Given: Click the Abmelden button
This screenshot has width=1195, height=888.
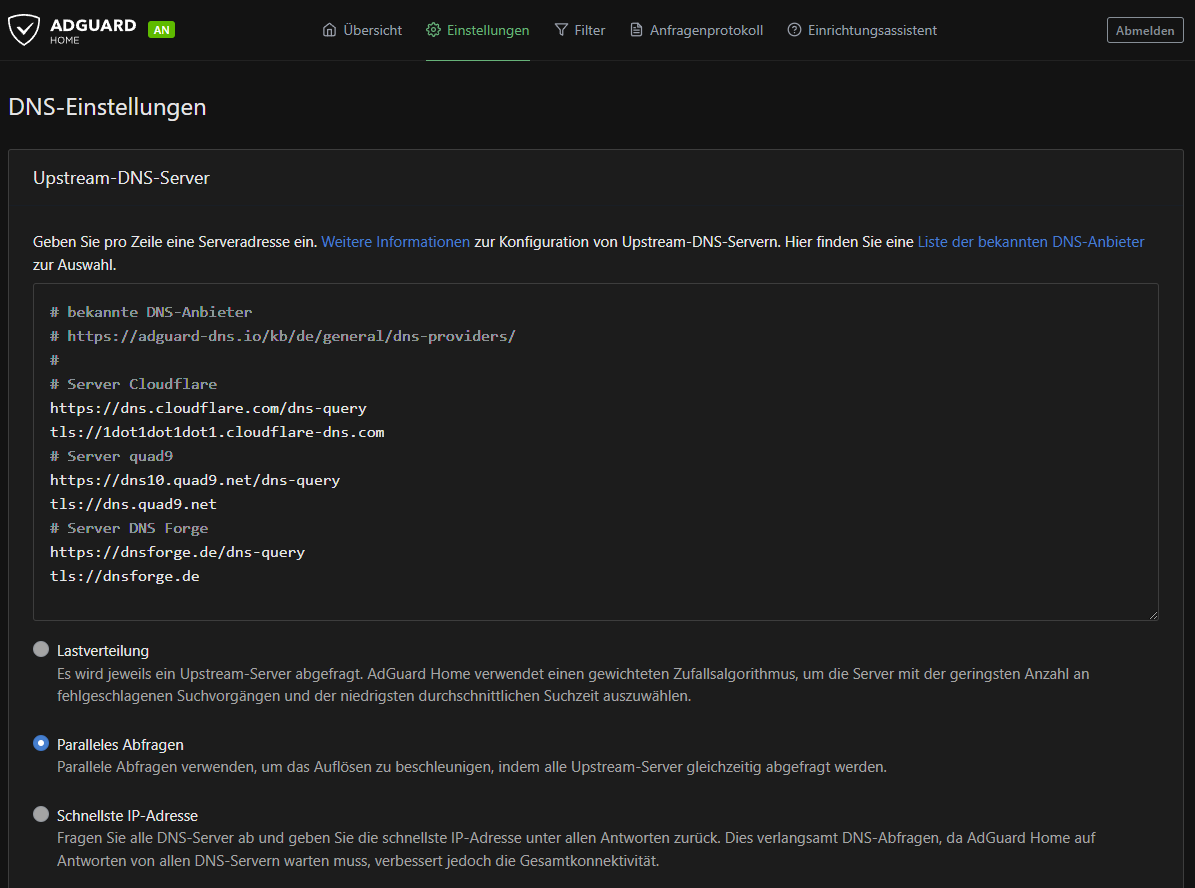Looking at the screenshot, I should tap(1145, 30).
